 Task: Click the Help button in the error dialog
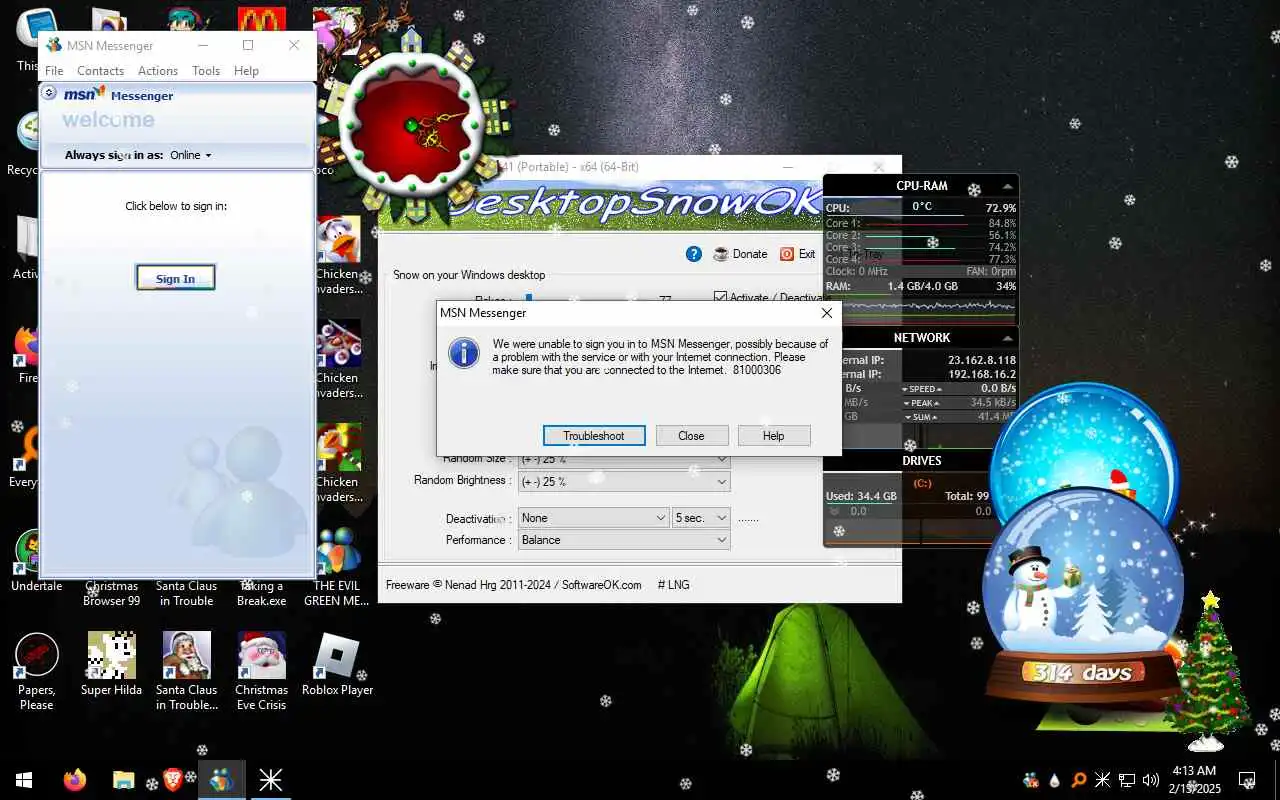click(x=773, y=436)
